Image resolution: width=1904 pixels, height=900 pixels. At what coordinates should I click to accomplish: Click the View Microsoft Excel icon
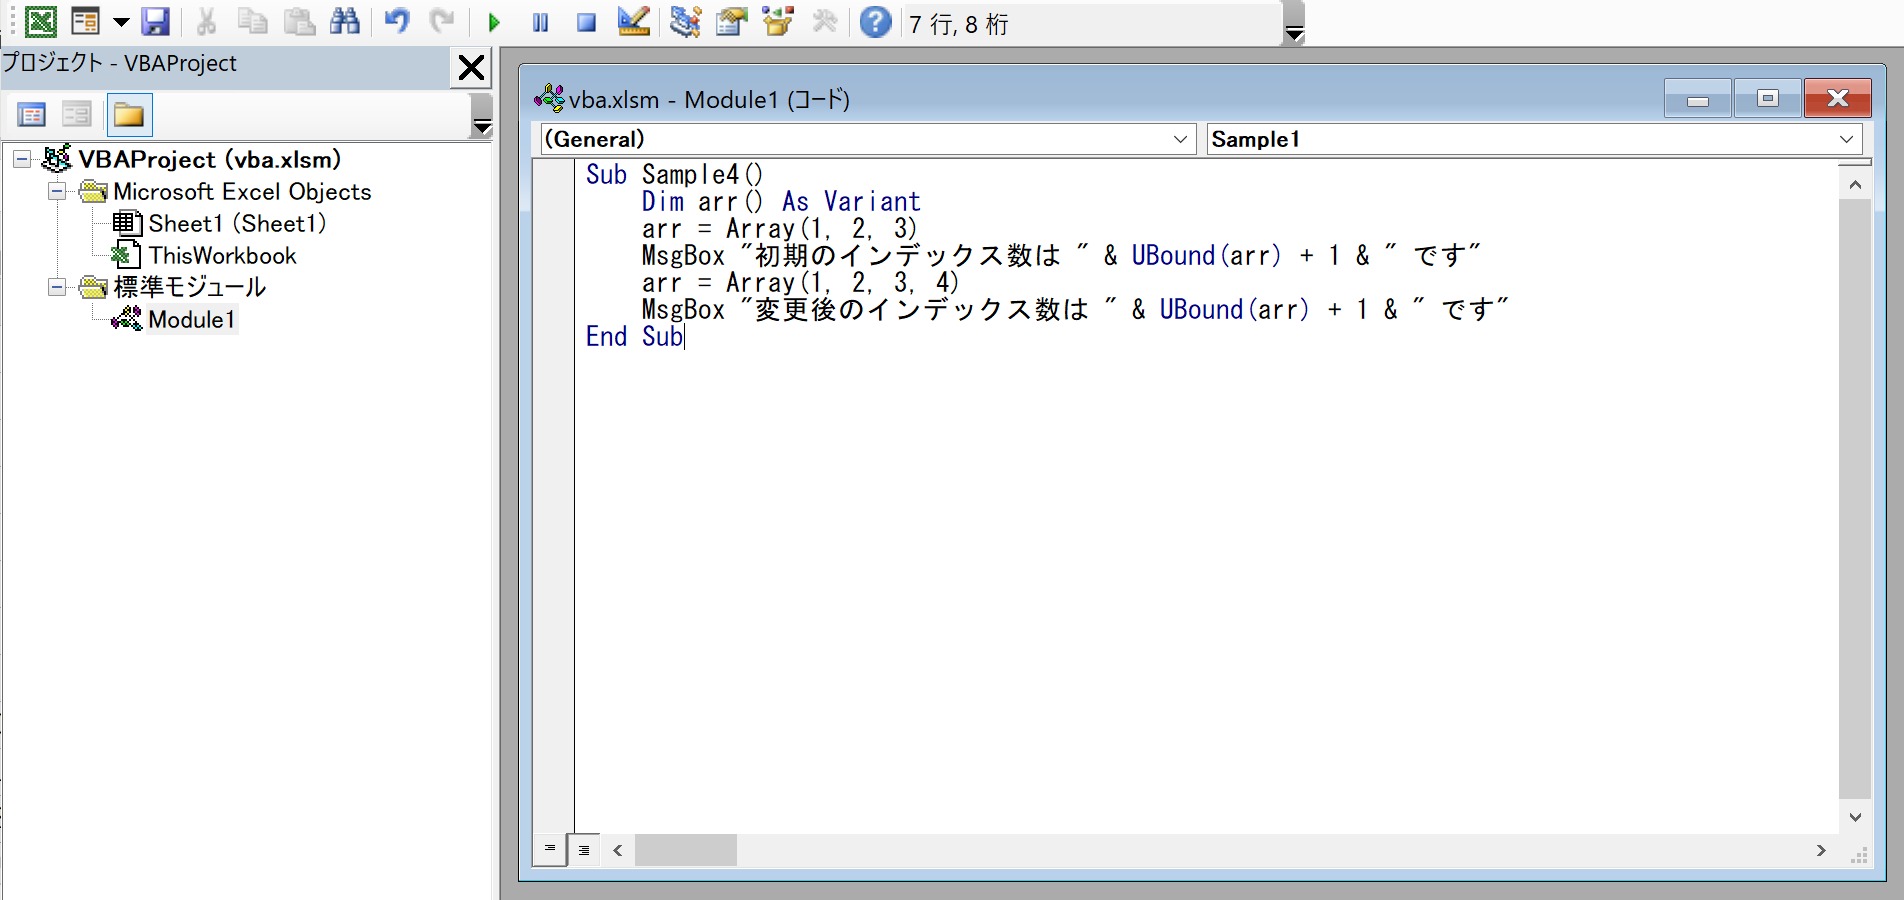coord(41,21)
